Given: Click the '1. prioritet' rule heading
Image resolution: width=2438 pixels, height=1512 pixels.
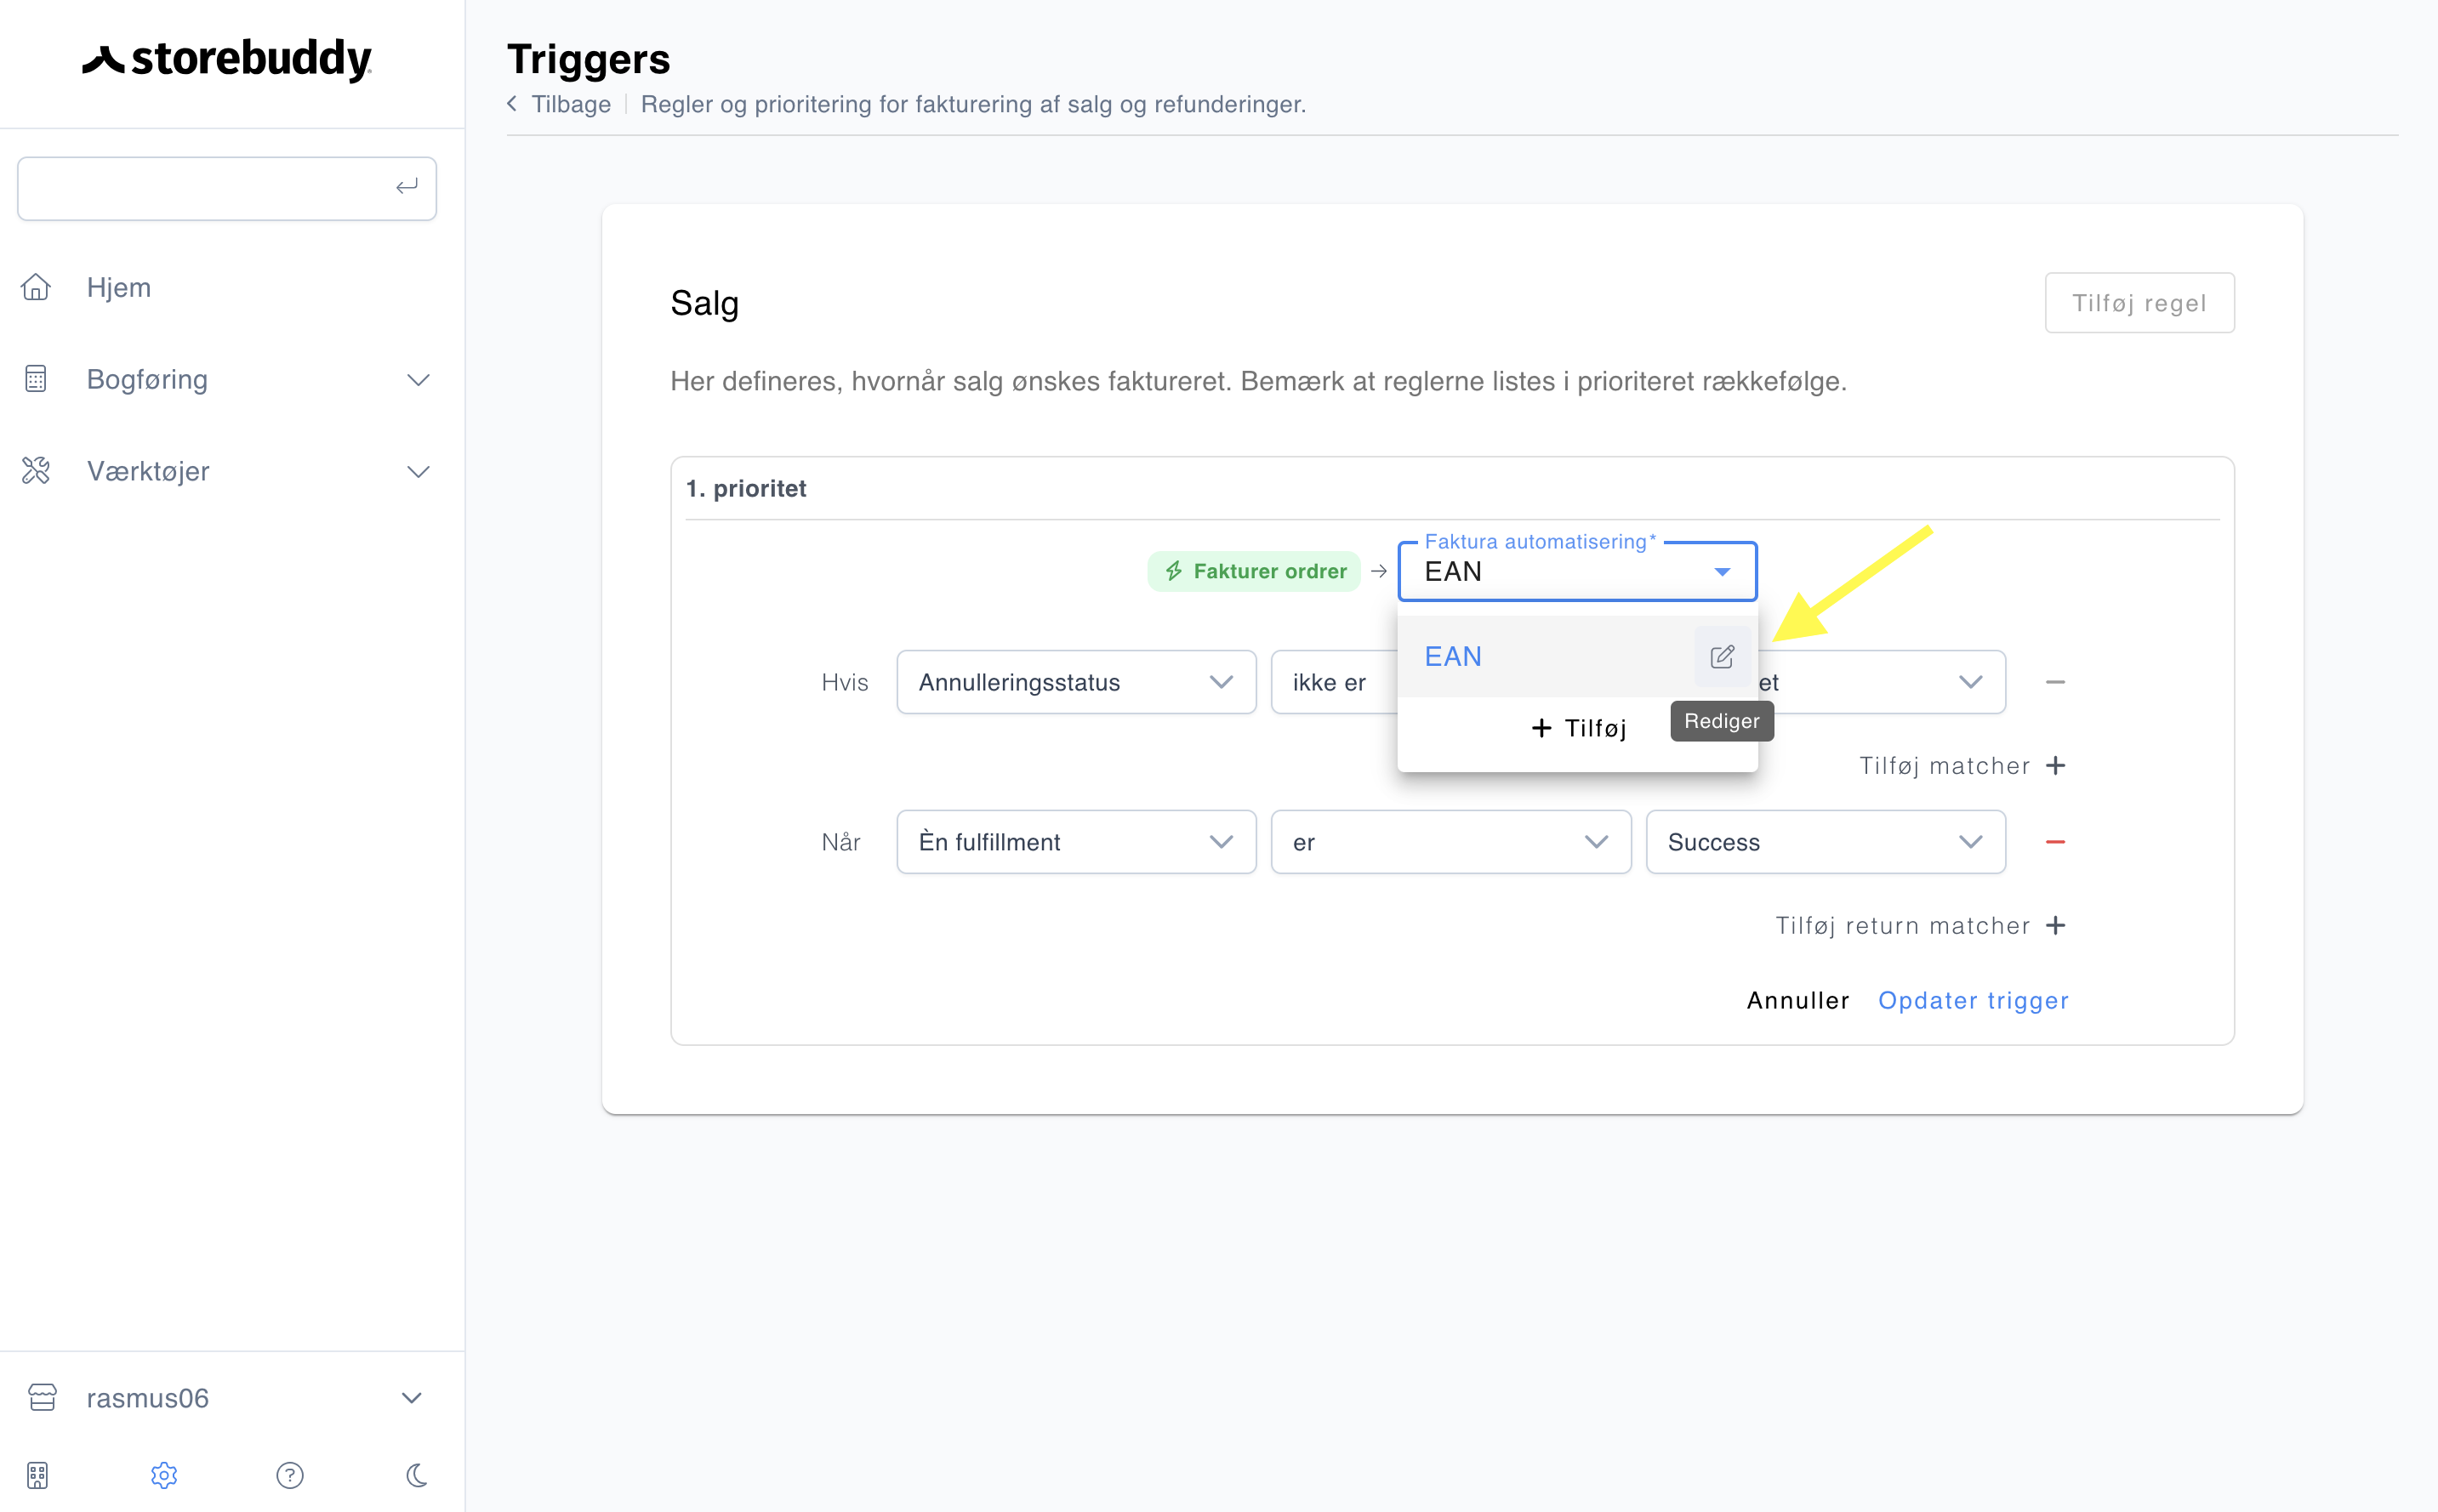Looking at the screenshot, I should [x=746, y=488].
